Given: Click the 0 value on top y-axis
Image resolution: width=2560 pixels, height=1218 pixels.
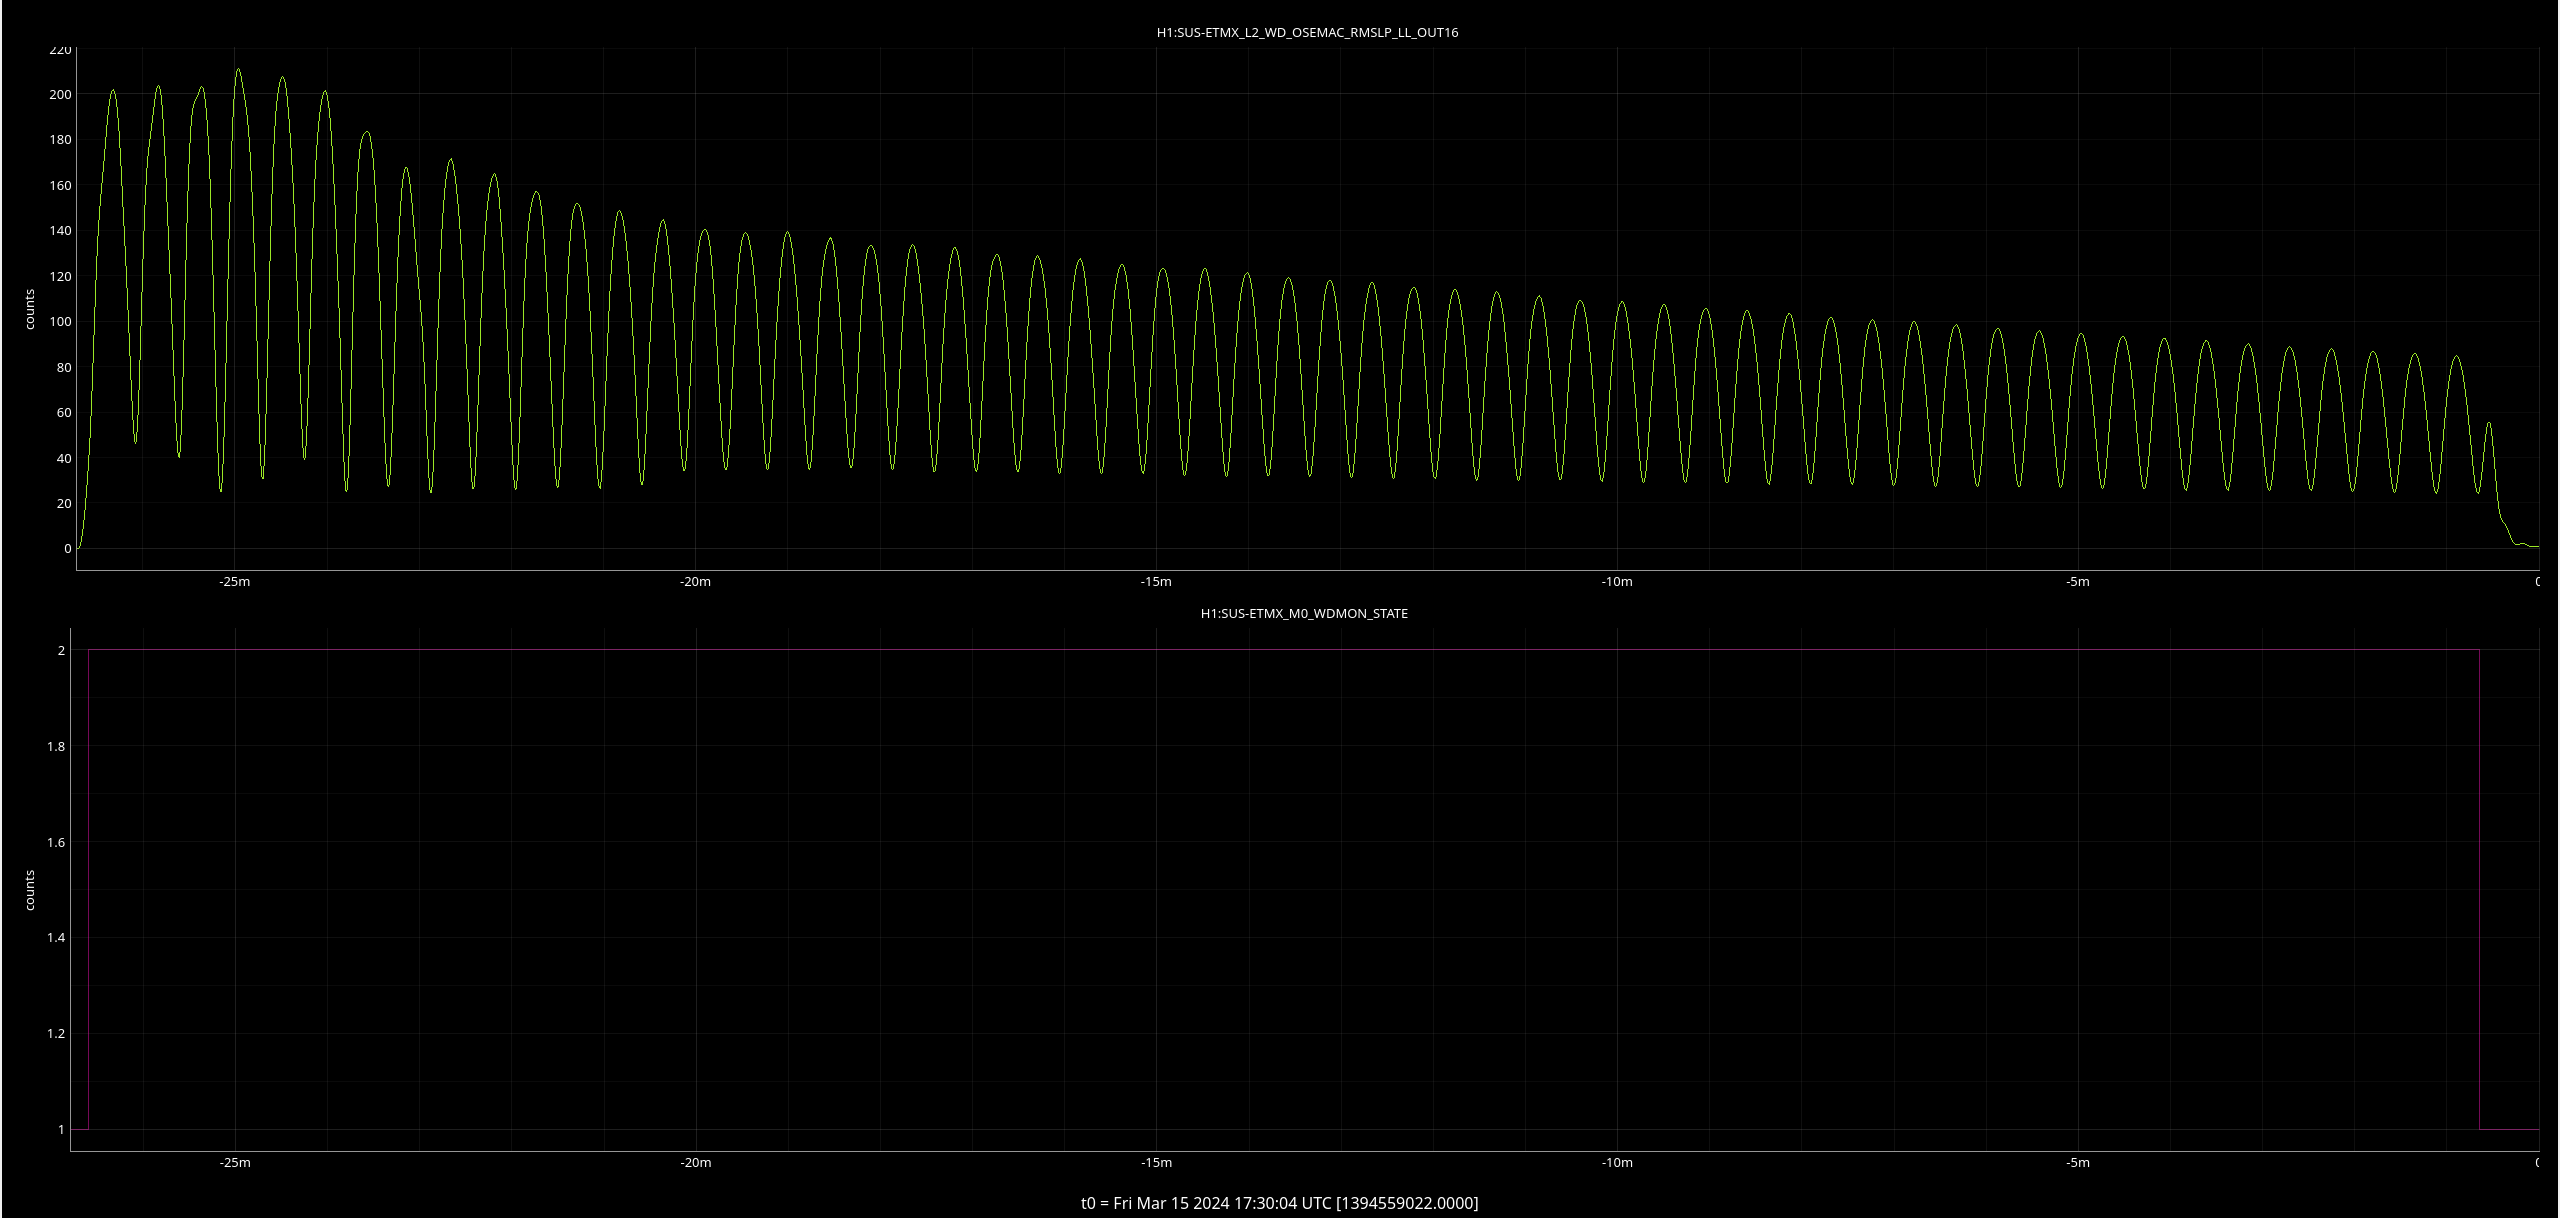Looking at the screenshot, I should (67, 548).
